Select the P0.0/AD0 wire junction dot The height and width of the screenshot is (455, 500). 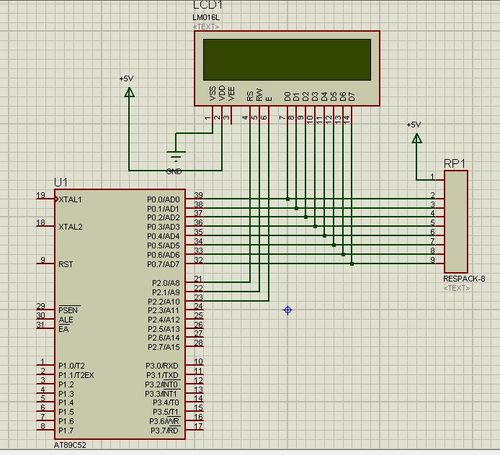(x=288, y=199)
